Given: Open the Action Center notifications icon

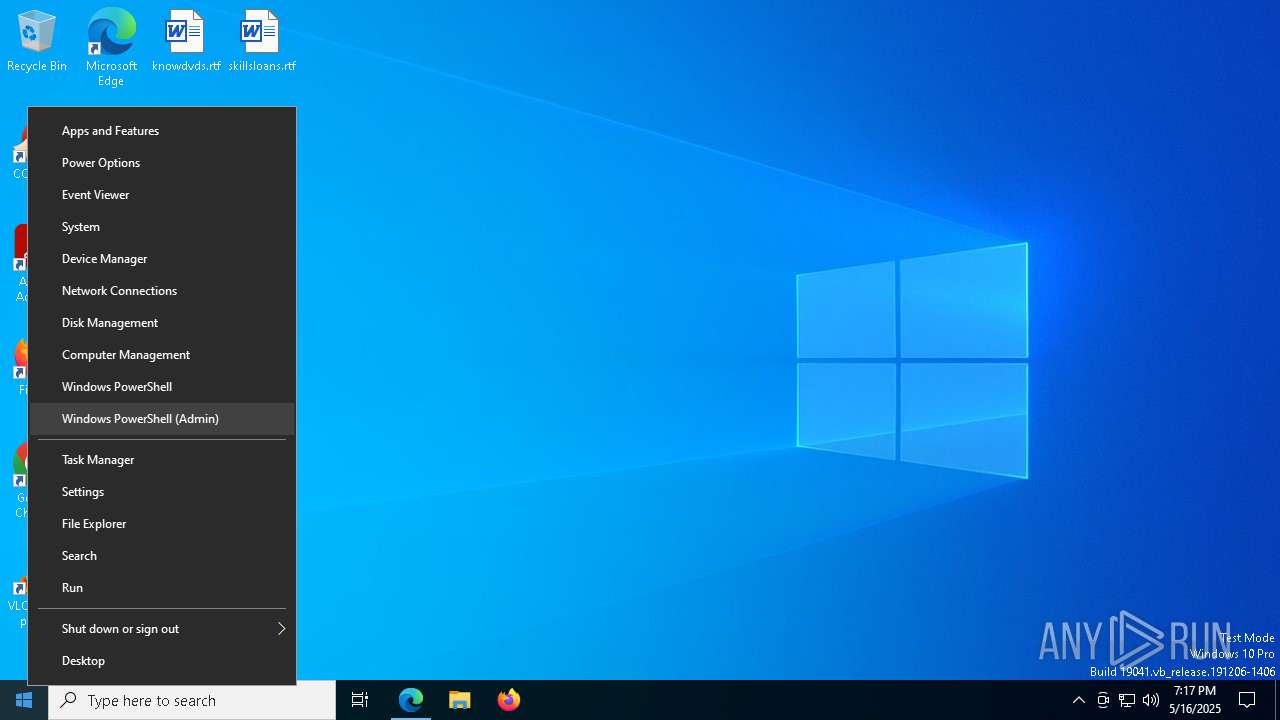Looking at the screenshot, I should click(x=1248, y=700).
